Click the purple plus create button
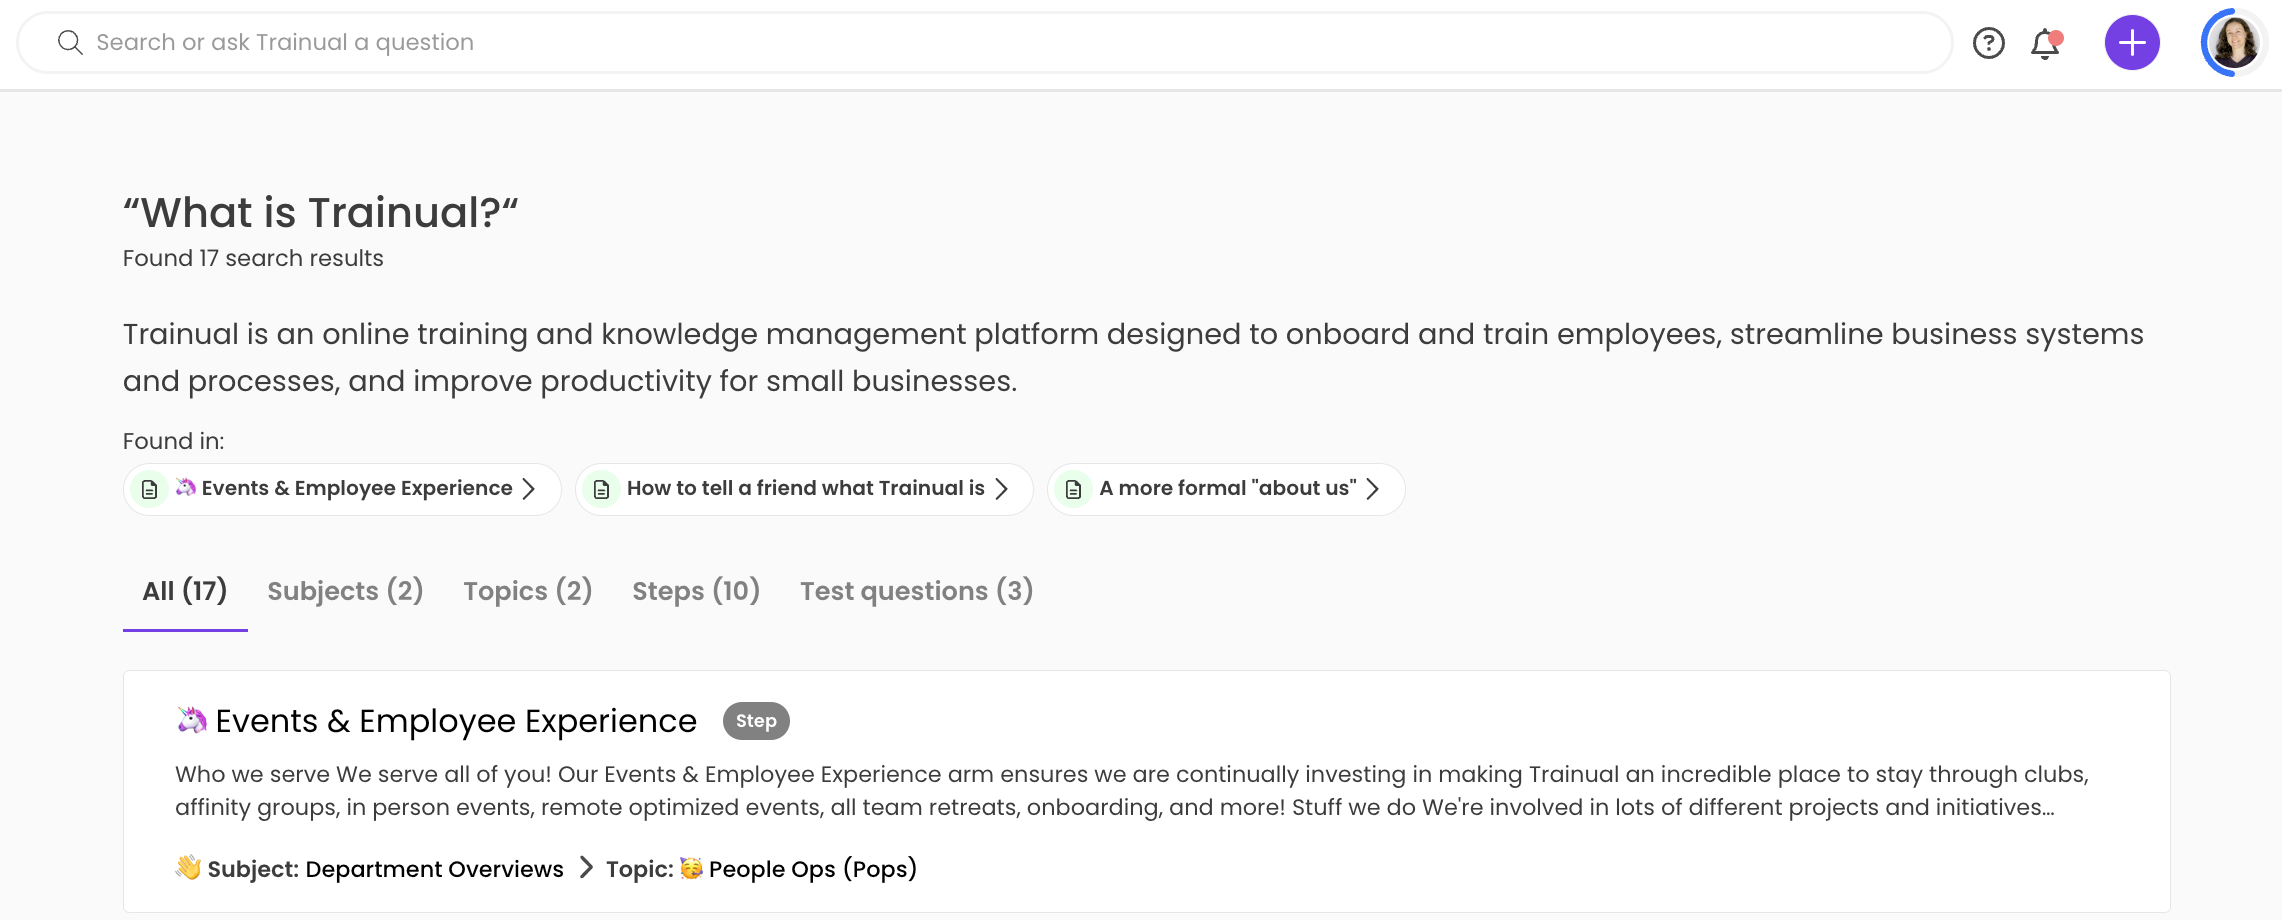Screen dimensions: 2282x920 (x=2132, y=42)
